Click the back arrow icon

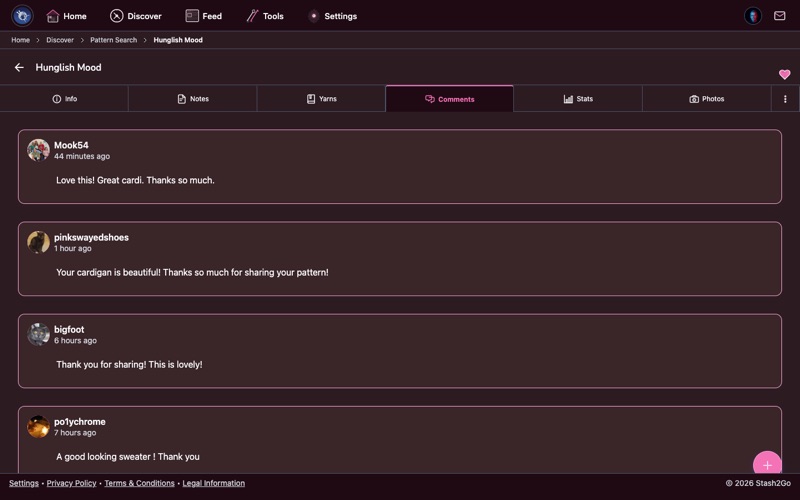pos(19,67)
